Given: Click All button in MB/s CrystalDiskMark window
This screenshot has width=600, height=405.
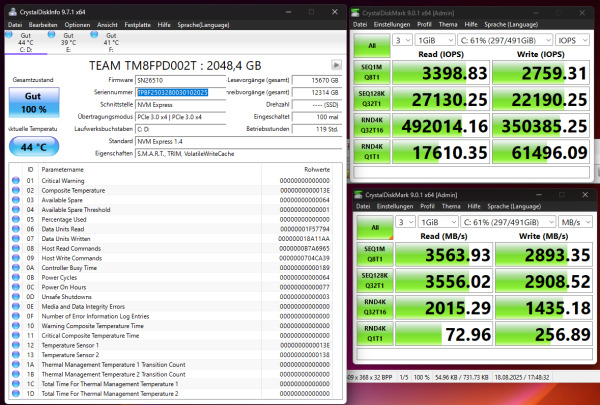Looking at the screenshot, I should 375,227.
